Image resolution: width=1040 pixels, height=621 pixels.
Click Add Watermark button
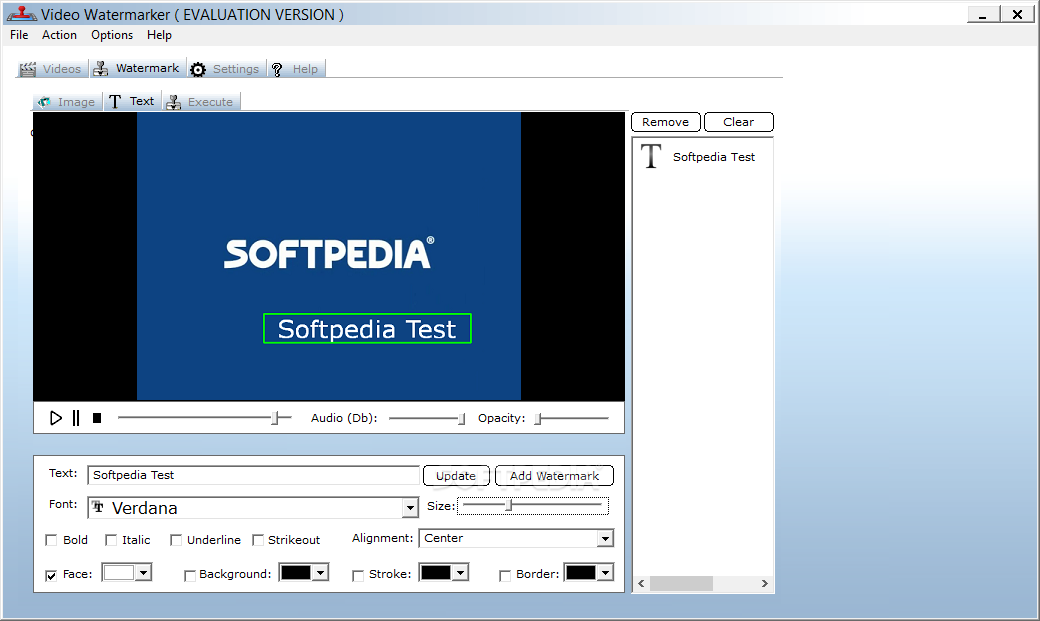point(554,476)
